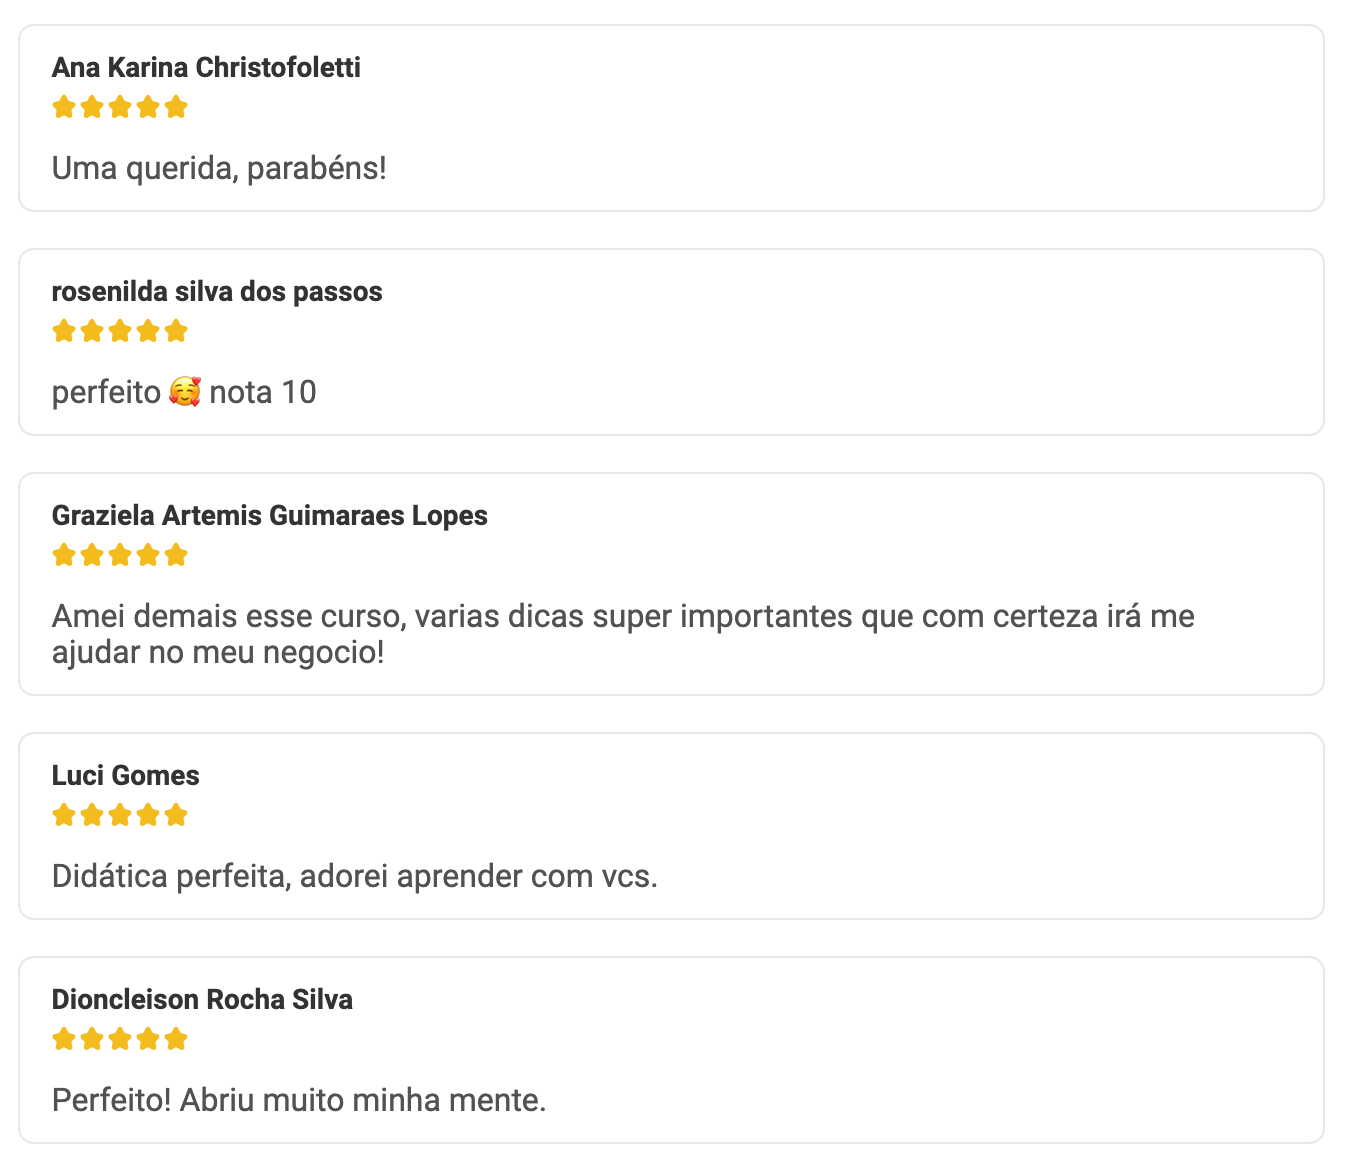This screenshot has width=1368, height=1170.
Task: Click the review text "Uma querida, parabéns!"
Action: click(219, 168)
